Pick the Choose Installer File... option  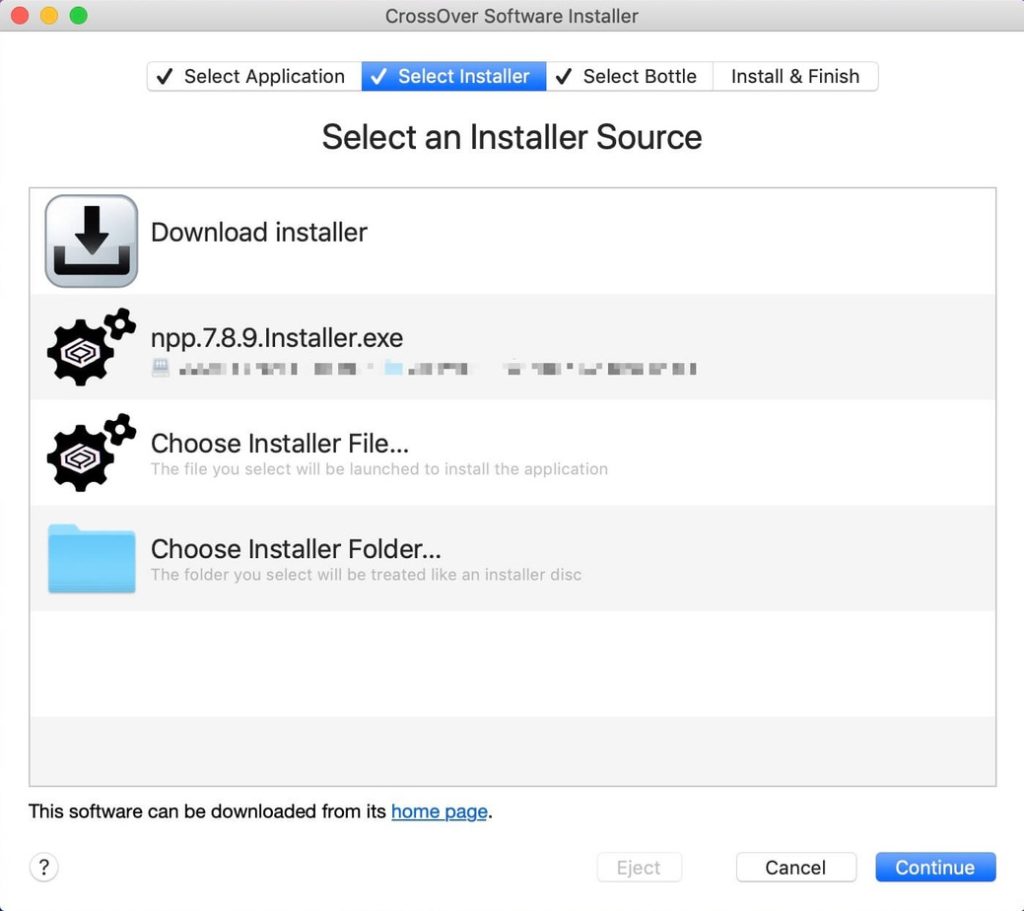513,453
